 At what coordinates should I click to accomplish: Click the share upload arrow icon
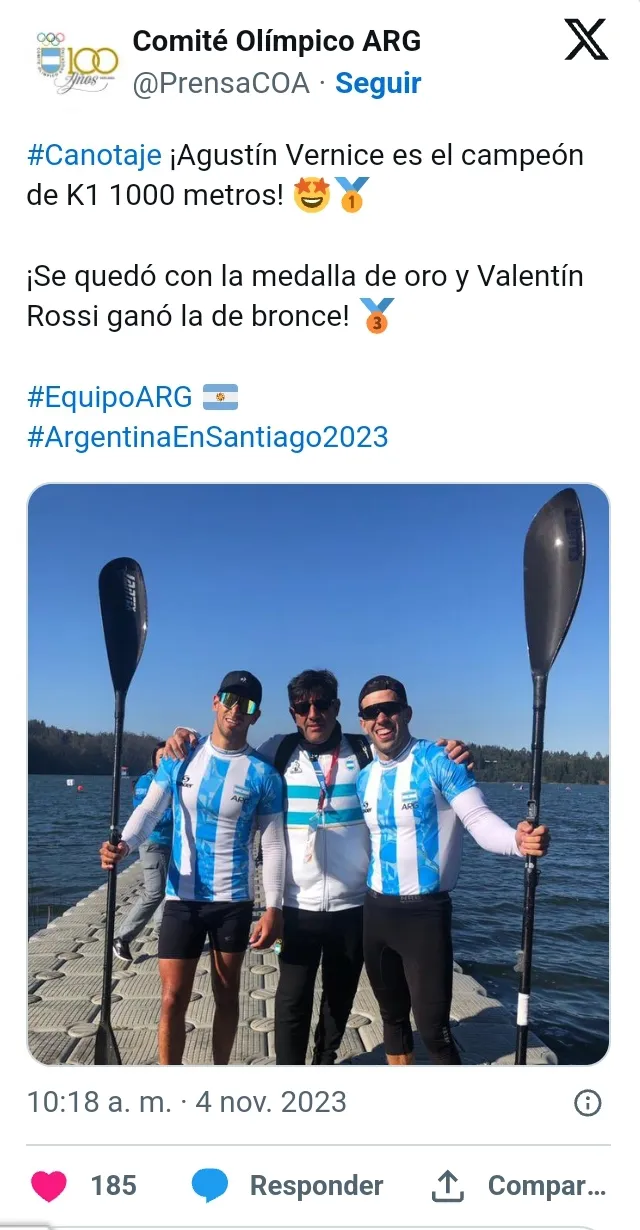446,1186
